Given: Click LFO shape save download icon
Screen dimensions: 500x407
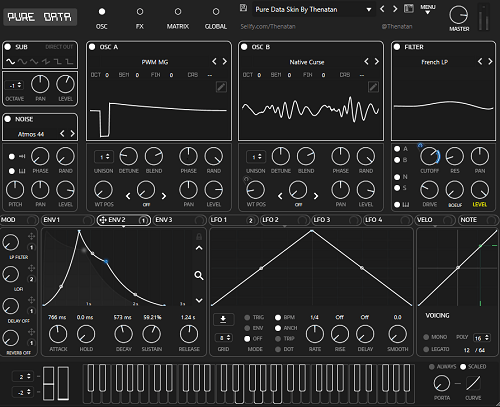Looking at the screenshot, I should point(223,319).
